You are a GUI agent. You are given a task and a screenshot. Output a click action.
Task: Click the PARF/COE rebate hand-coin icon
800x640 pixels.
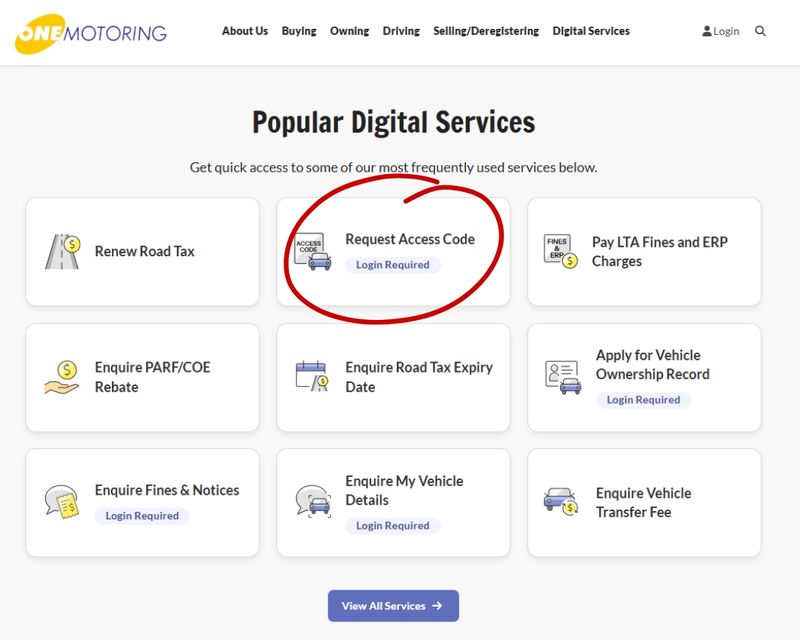click(x=62, y=377)
